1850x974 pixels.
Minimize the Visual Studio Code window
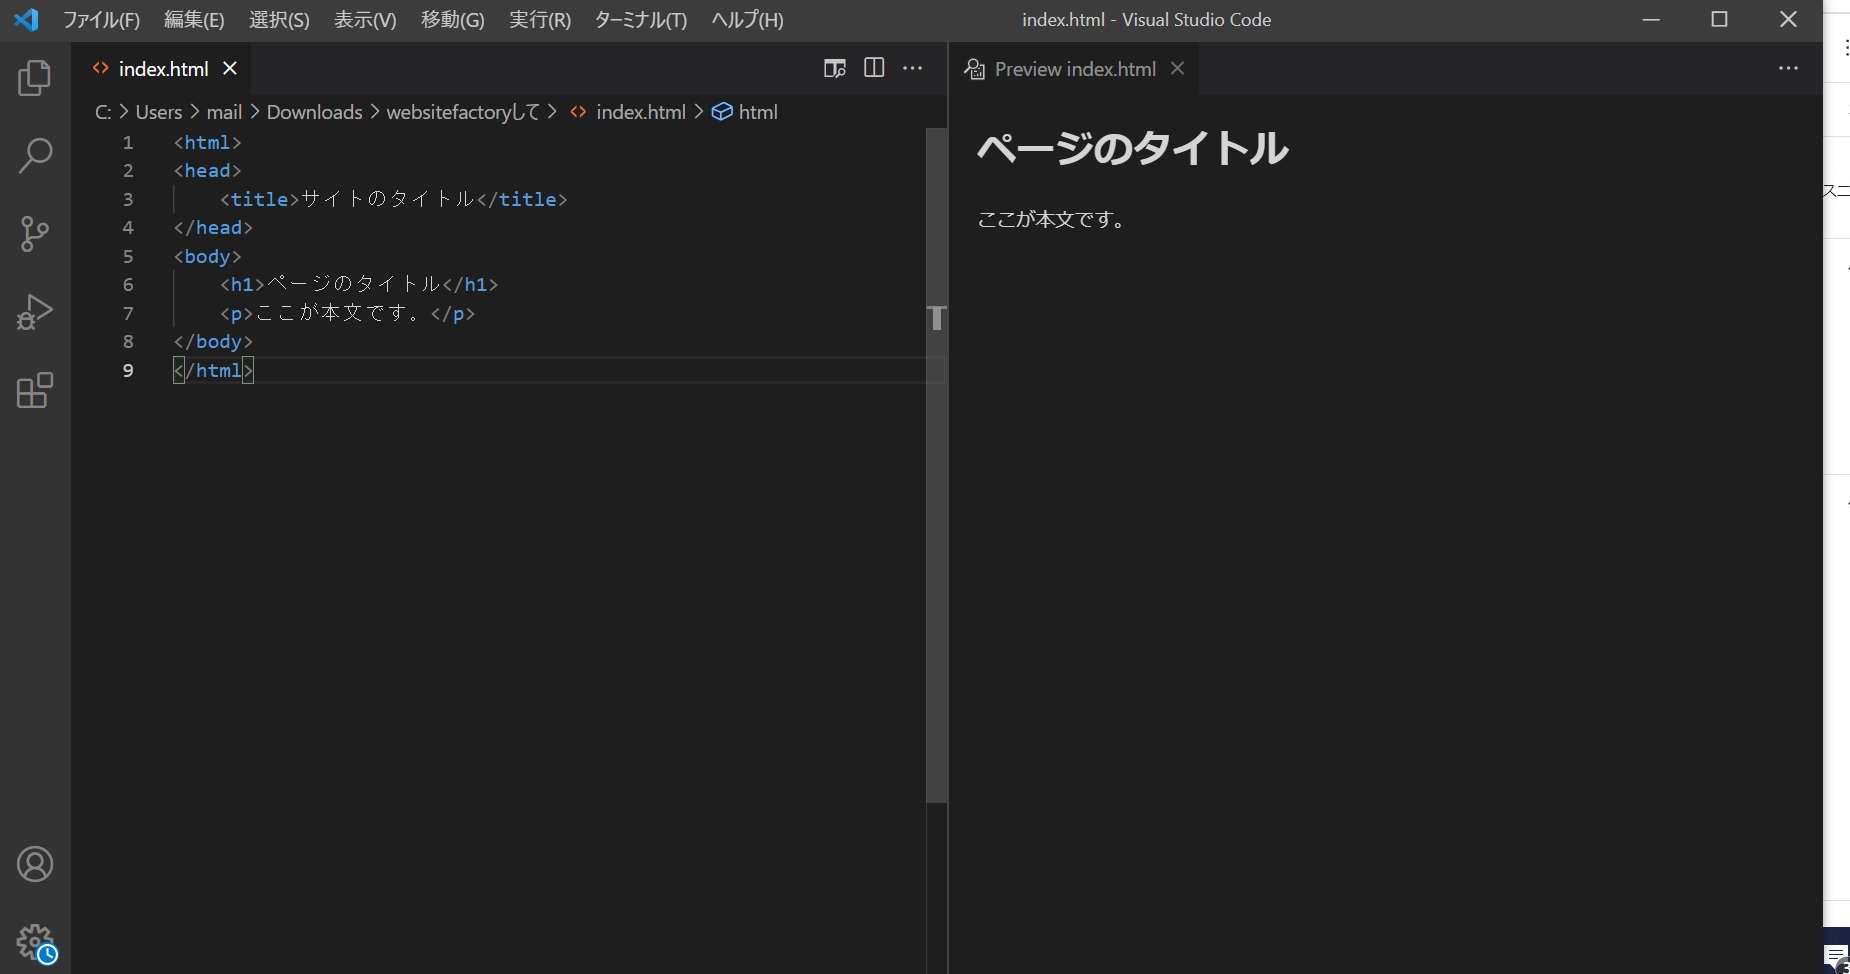[1651, 19]
